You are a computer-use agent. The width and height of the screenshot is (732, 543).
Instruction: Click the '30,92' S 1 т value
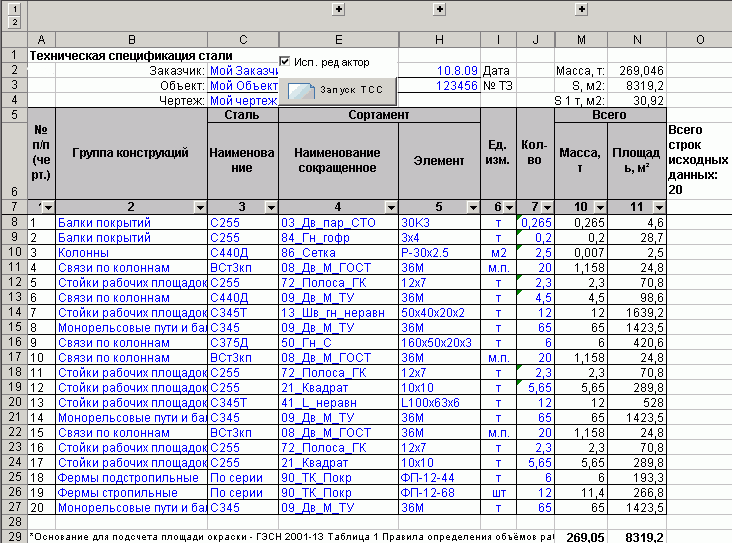point(637,100)
